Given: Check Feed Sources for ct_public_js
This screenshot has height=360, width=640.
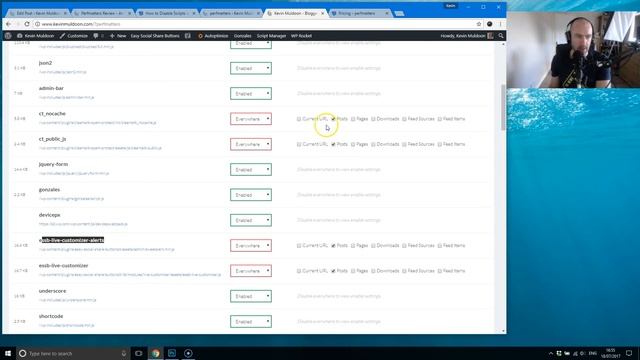Looking at the screenshot, I should tap(404, 144).
